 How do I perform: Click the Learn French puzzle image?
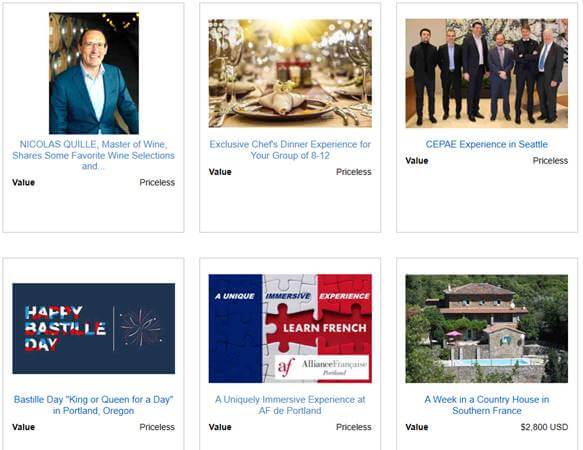pos(290,328)
